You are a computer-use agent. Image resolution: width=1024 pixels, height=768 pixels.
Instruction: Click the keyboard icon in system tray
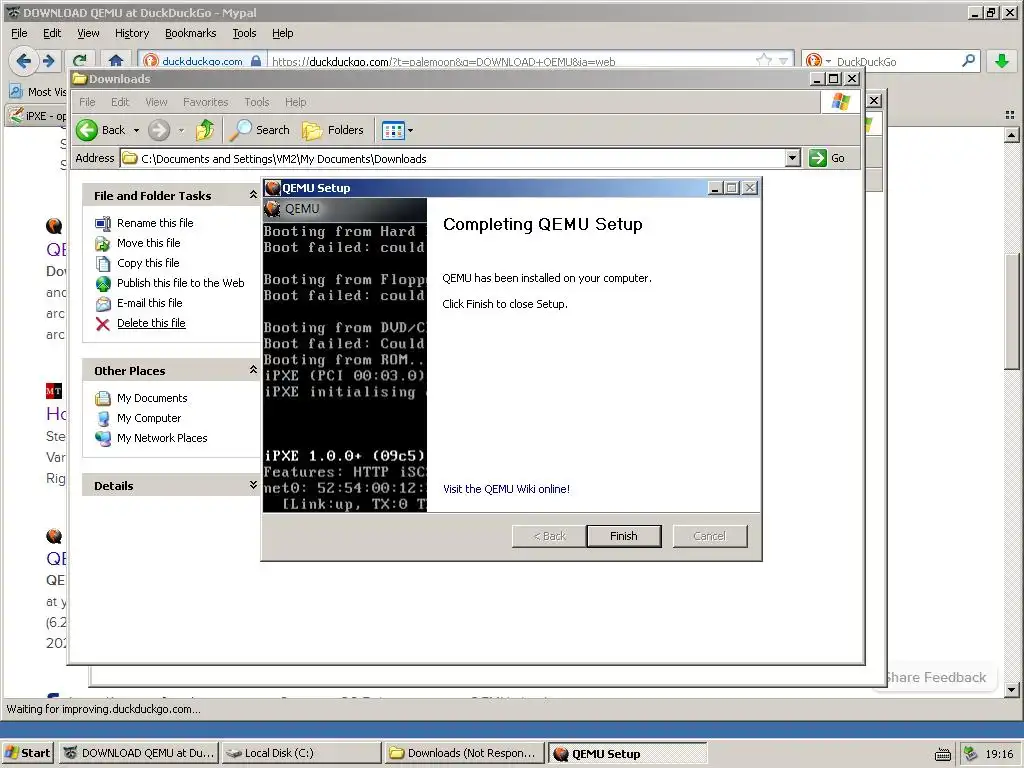coord(942,754)
